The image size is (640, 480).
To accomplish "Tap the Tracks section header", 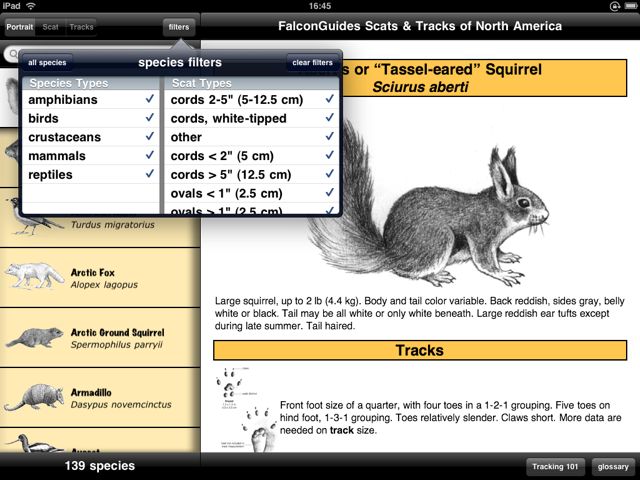I will click(420, 351).
